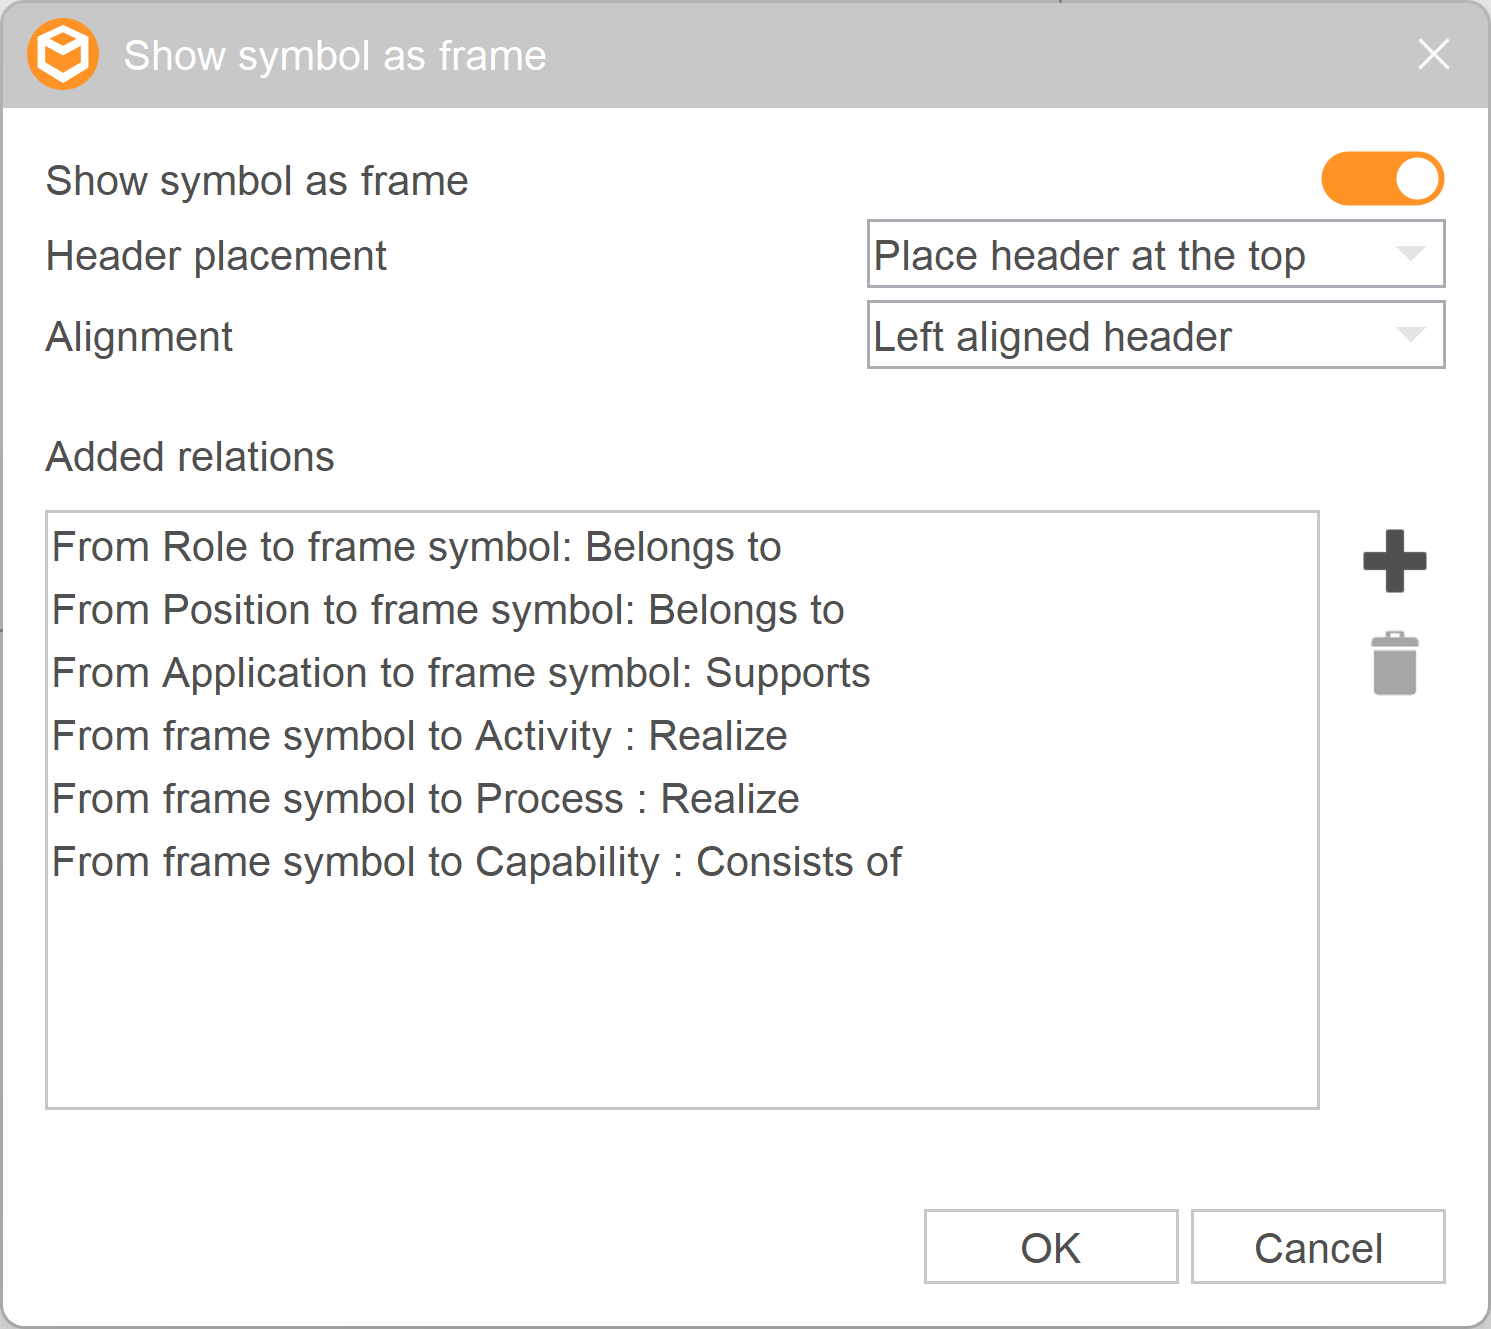Screen dimensions: 1491x1329
Task: Open the Left aligned header dropdown
Action: click(1155, 335)
